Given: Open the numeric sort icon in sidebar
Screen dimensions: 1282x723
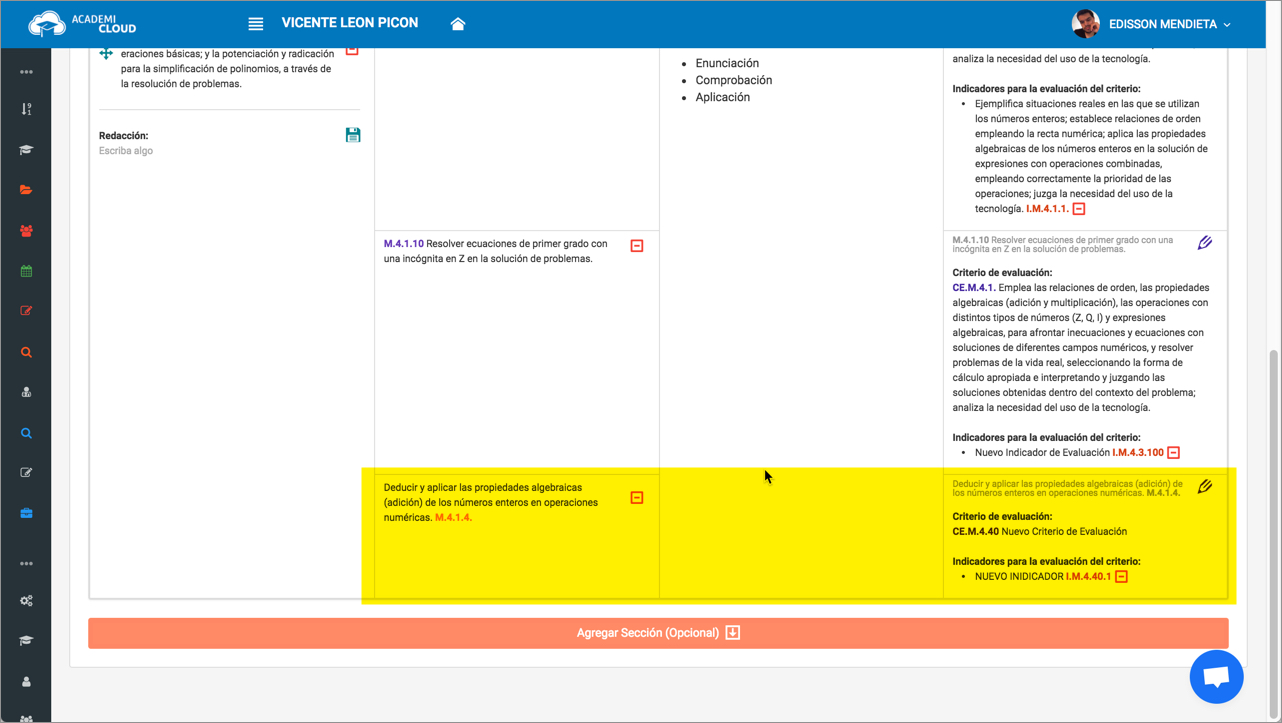Looking at the screenshot, I should pyautogui.click(x=26, y=109).
